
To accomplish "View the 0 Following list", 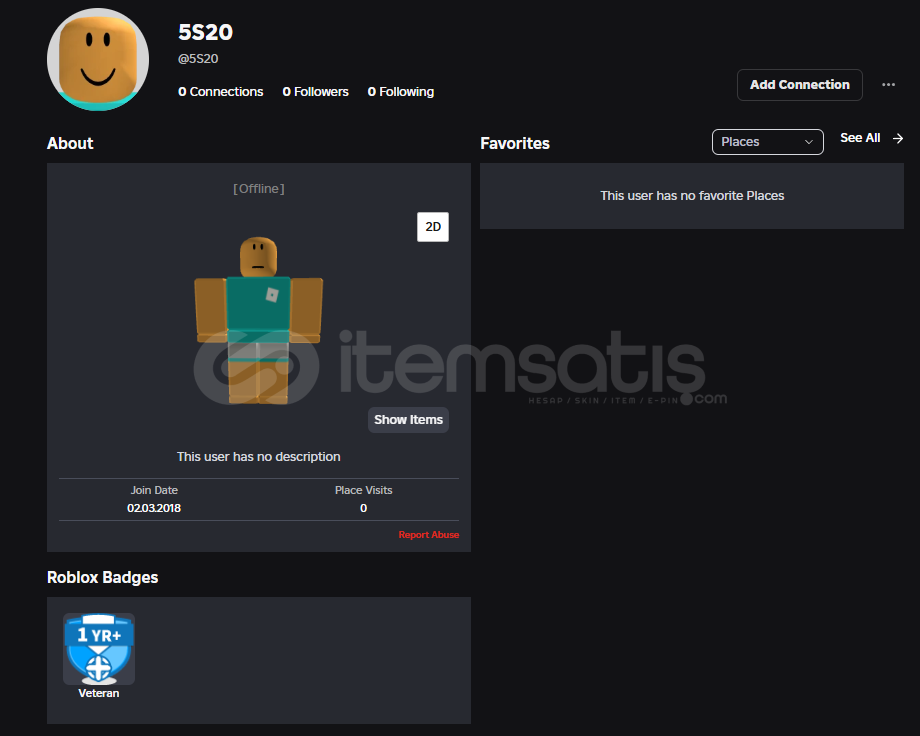I will (x=401, y=92).
